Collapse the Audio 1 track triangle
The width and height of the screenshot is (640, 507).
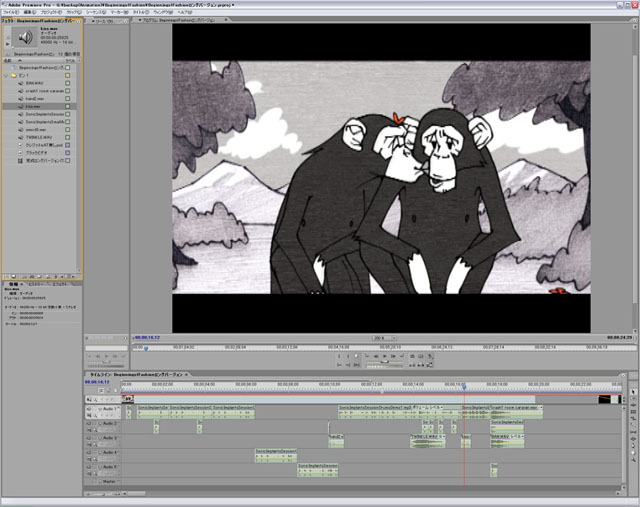click(100, 409)
